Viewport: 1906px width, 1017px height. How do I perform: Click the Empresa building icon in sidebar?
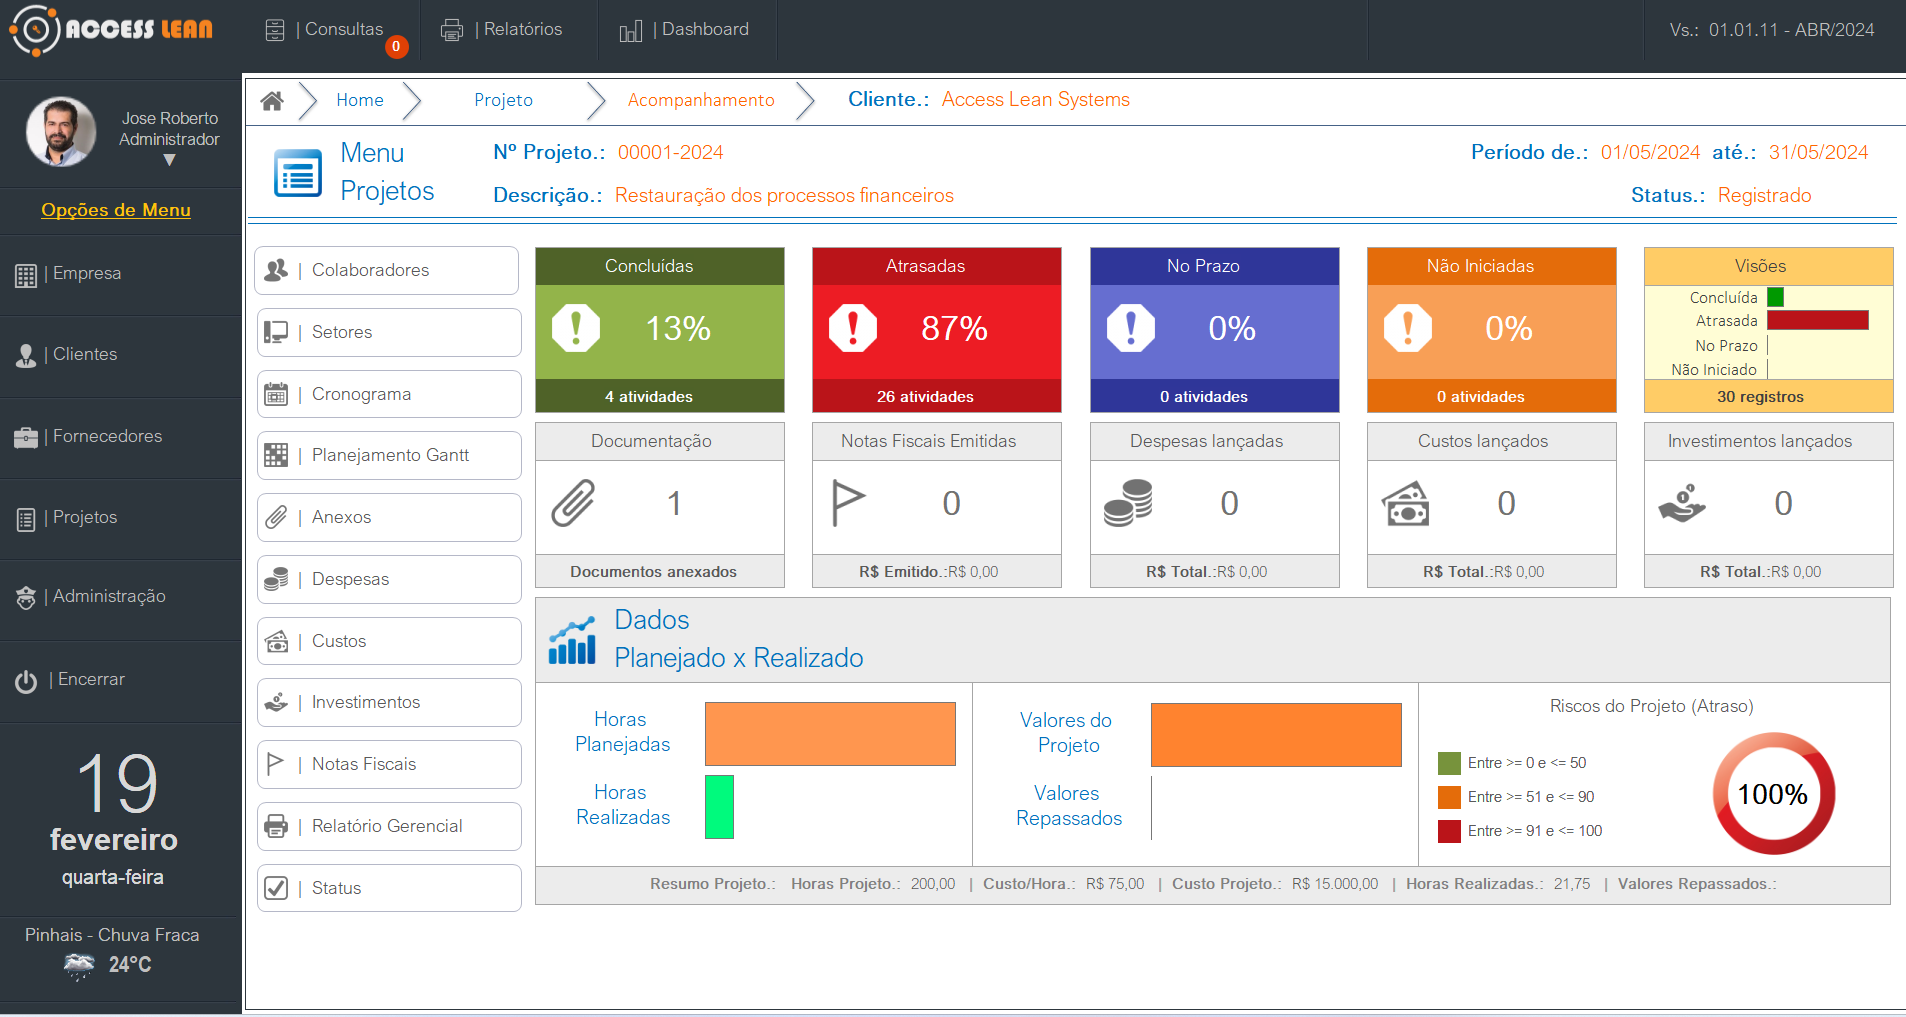26,275
